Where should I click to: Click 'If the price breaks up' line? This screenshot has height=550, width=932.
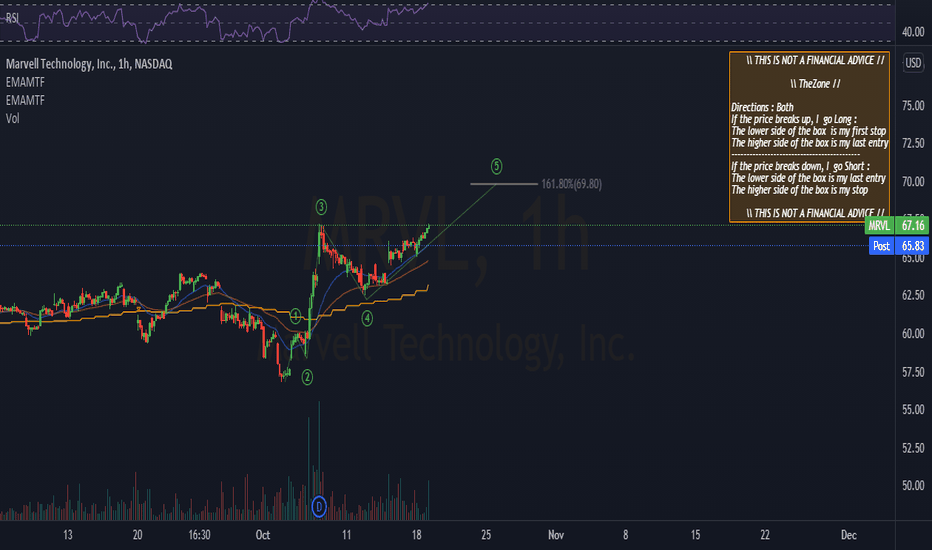tap(794, 120)
